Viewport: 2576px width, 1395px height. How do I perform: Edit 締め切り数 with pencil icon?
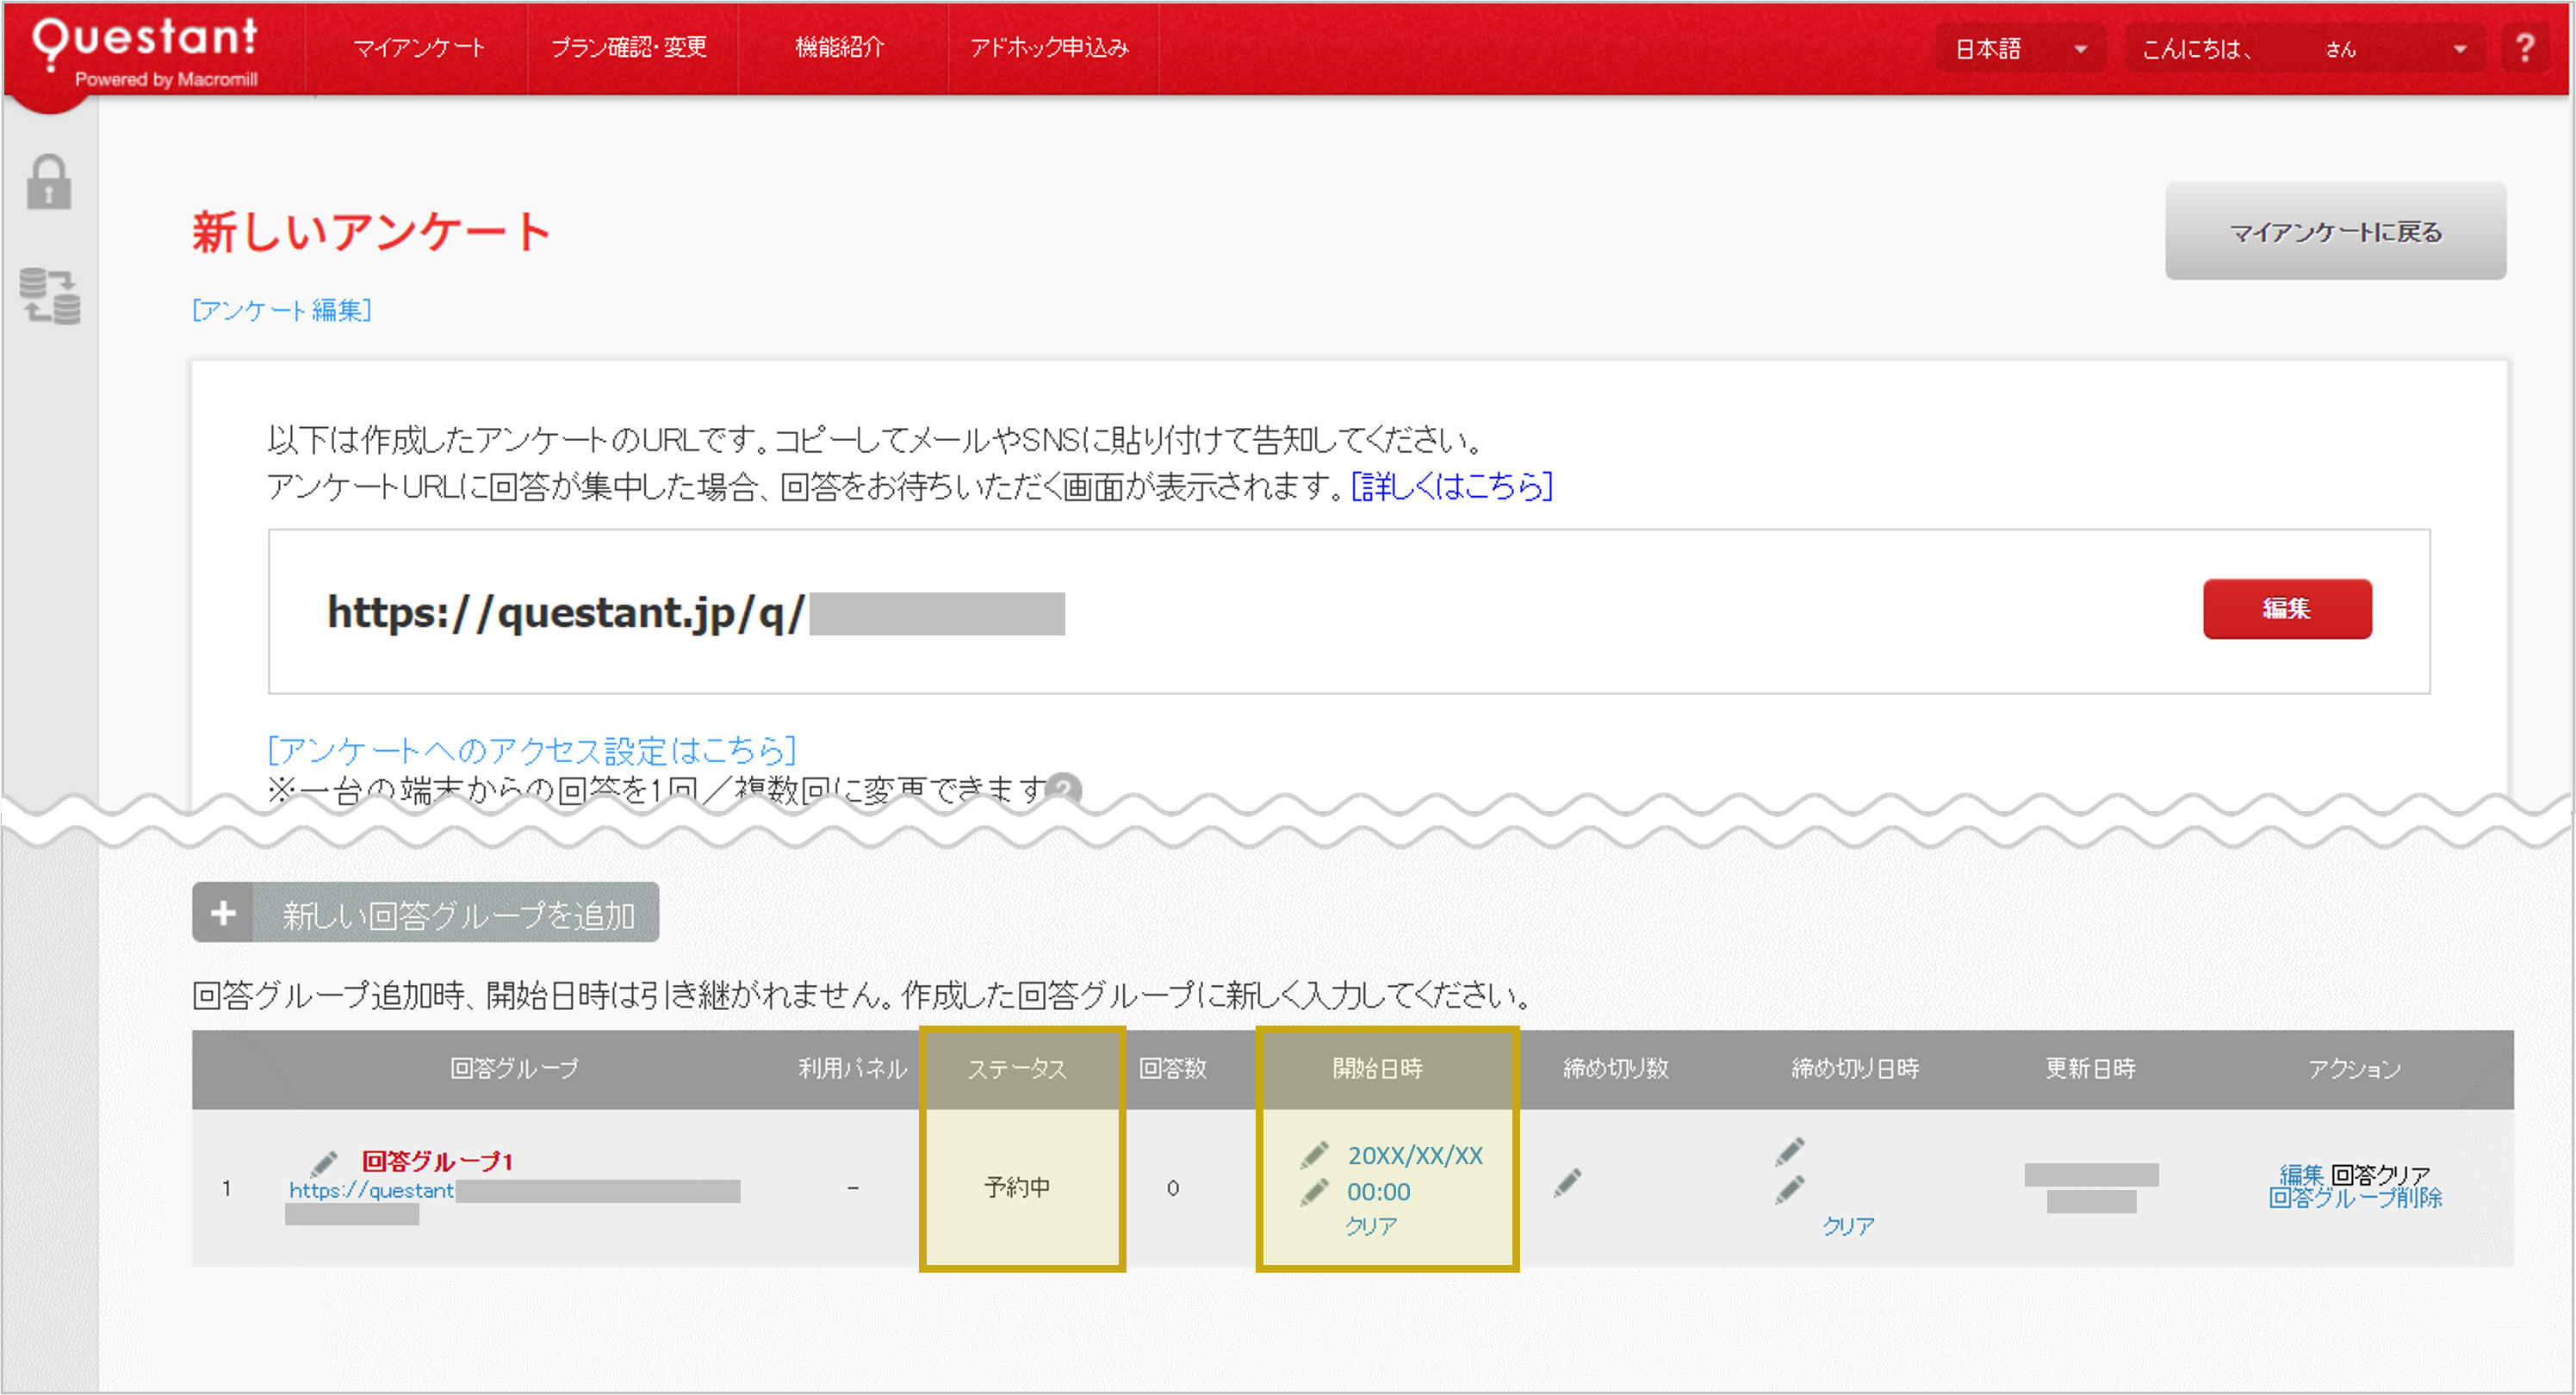coord(1568,1183)
